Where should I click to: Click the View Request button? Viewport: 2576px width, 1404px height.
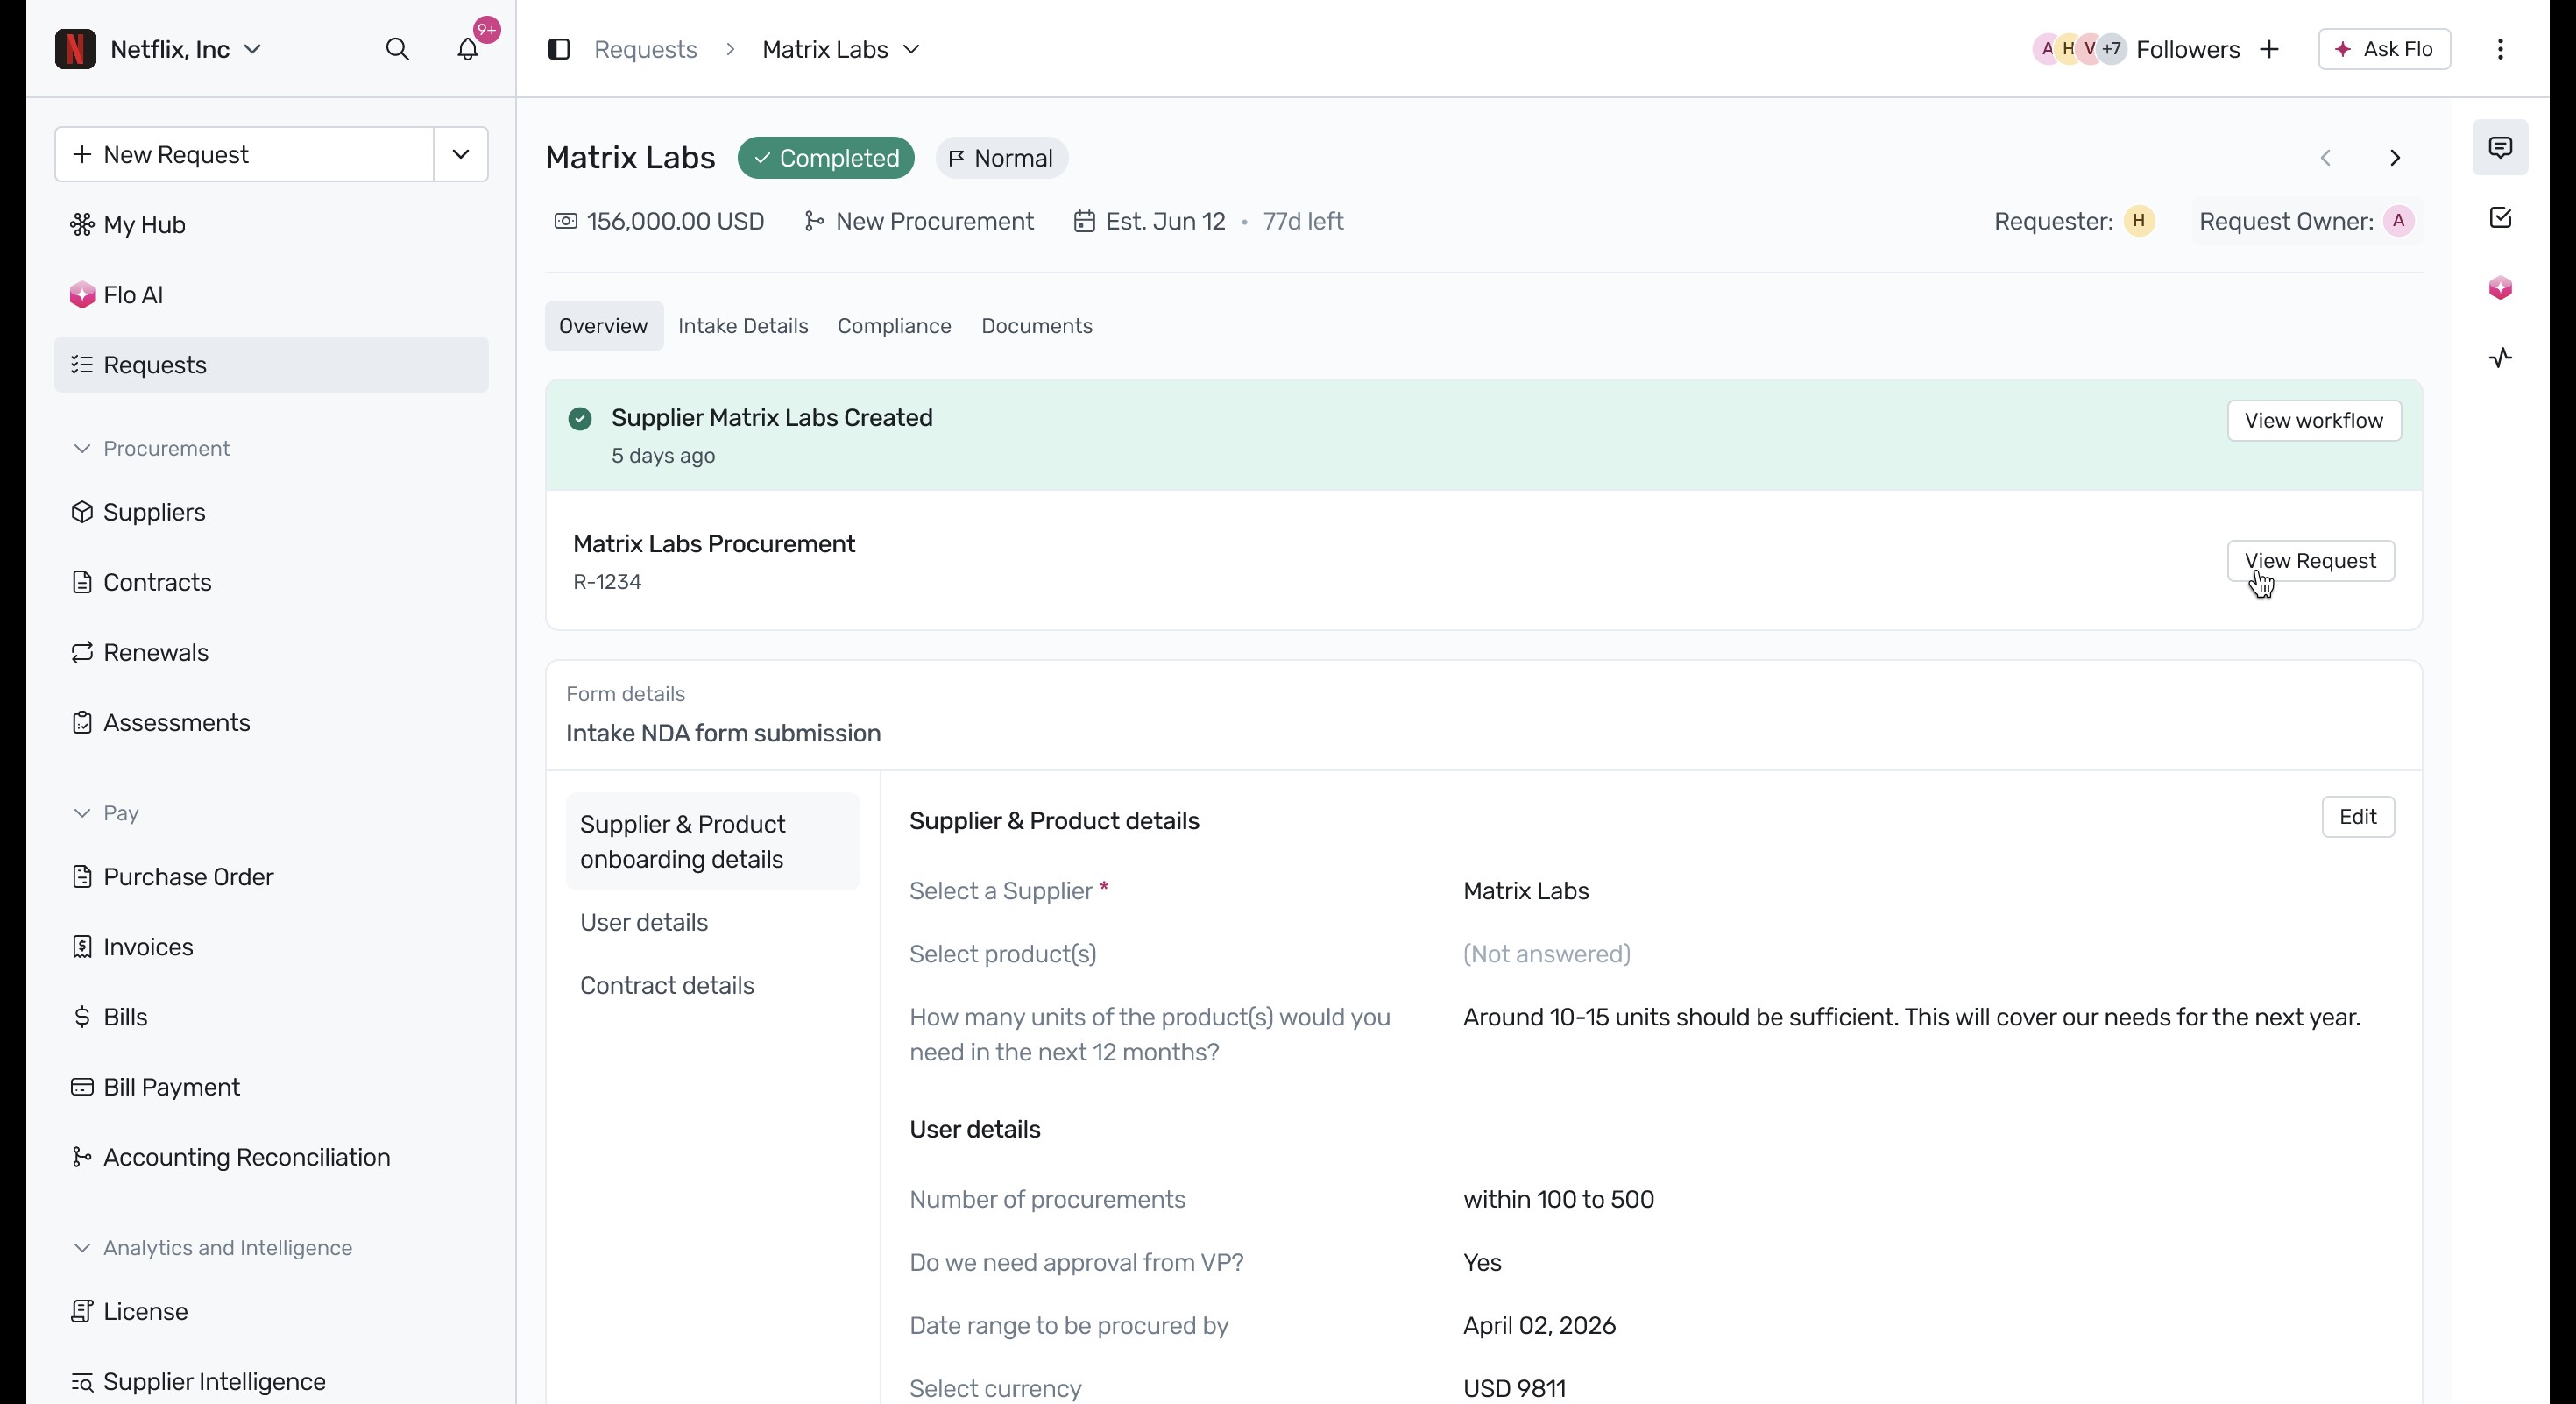(2310, 561)
